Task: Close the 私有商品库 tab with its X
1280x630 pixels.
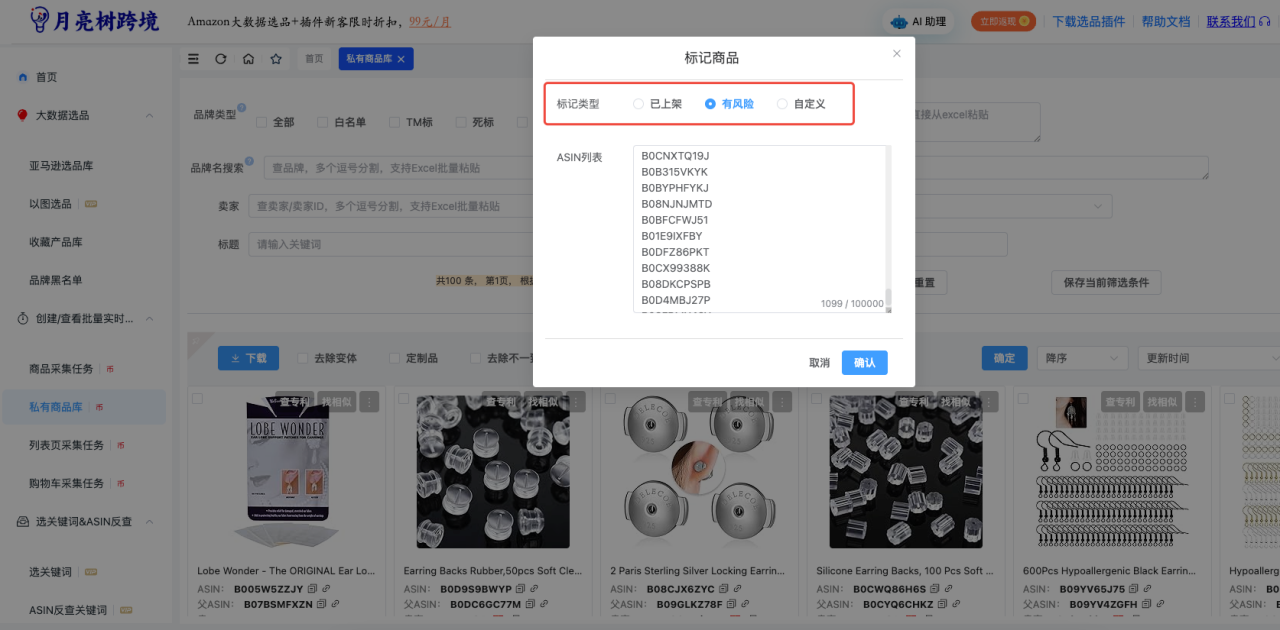Action: click(401, 60)
